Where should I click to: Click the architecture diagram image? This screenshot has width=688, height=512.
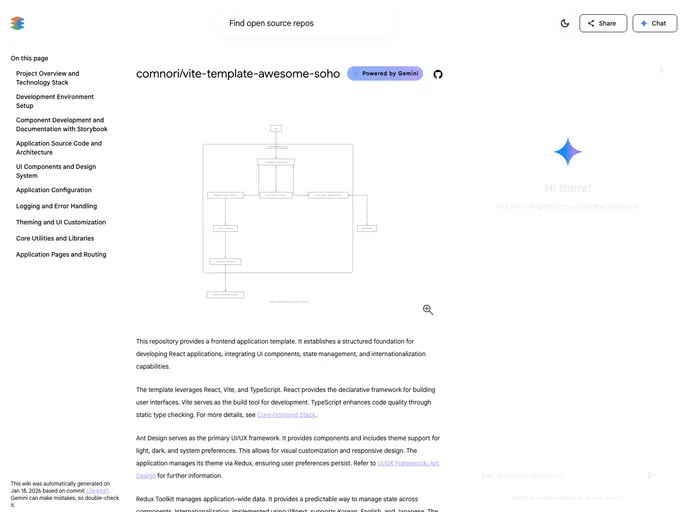pyautogui.click(x=278, y=212)
